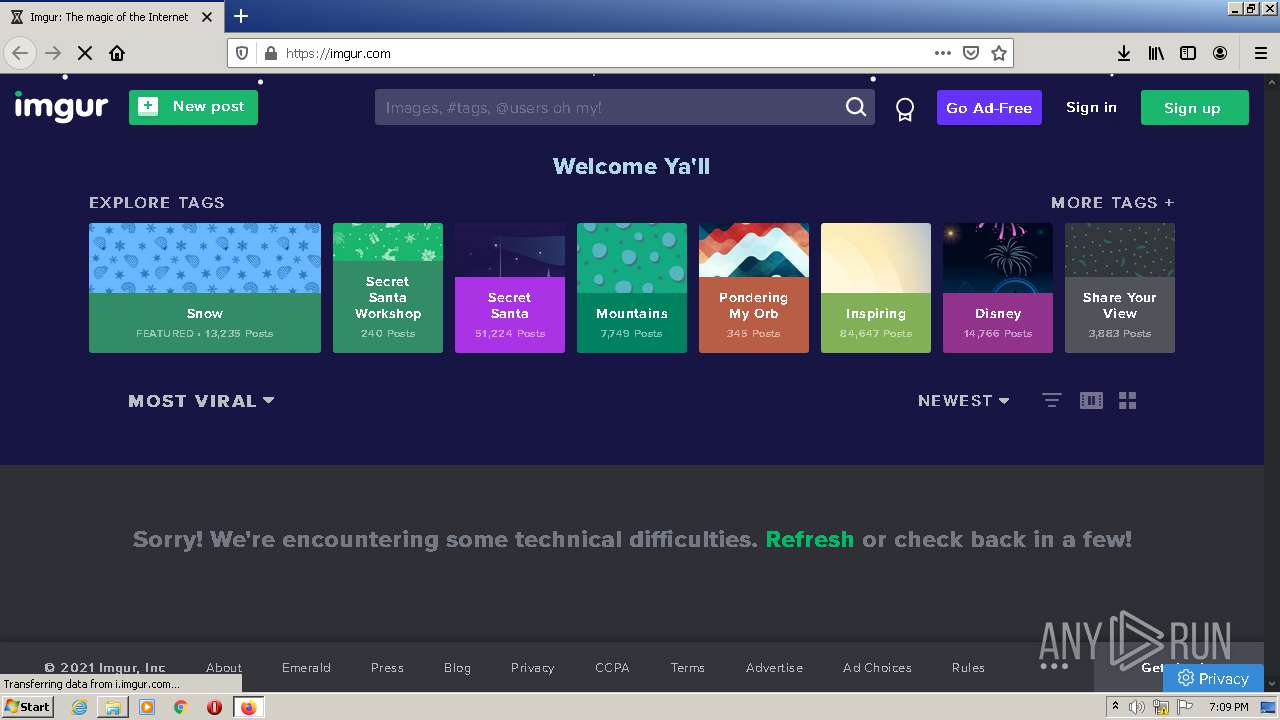Open Firefox hamburger menu

(1260, 53)
